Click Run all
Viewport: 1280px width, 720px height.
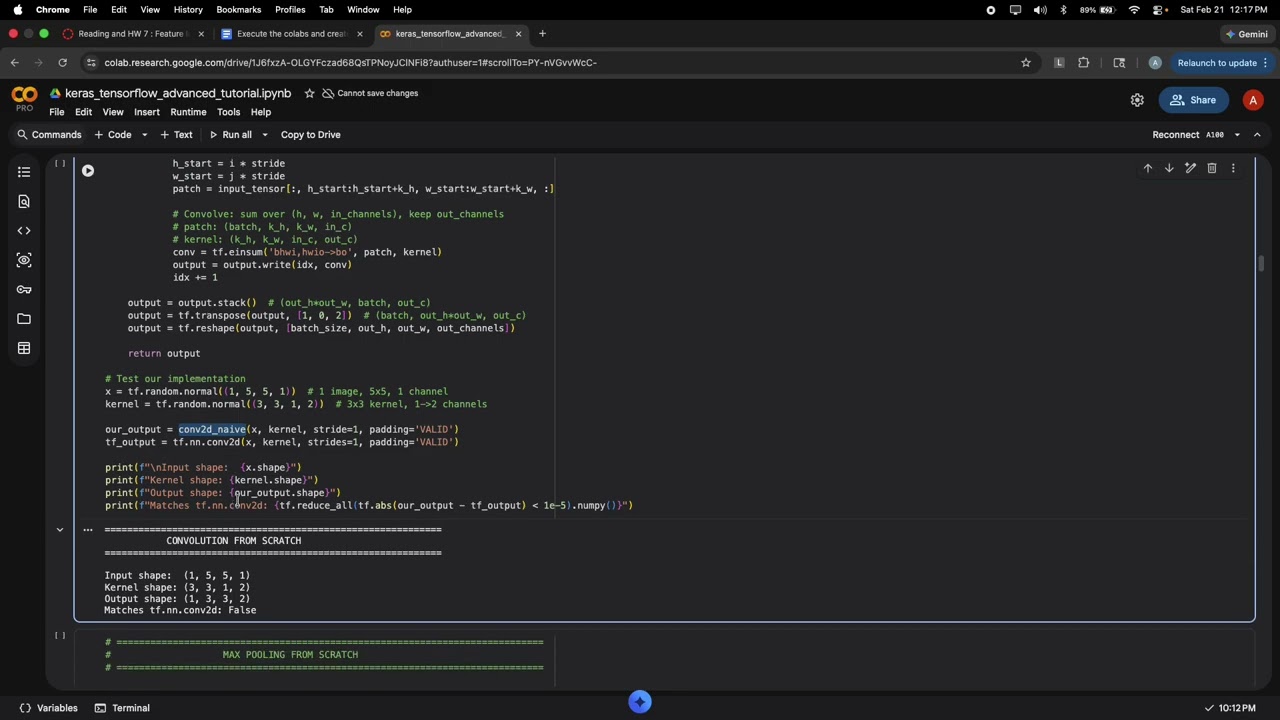pyautogui.click(x=231, y=135)
